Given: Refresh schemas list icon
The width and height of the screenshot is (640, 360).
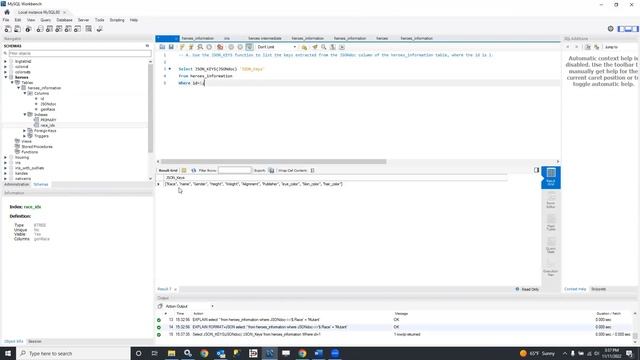Looking at the screenshot, I should [x=147, y=46].
